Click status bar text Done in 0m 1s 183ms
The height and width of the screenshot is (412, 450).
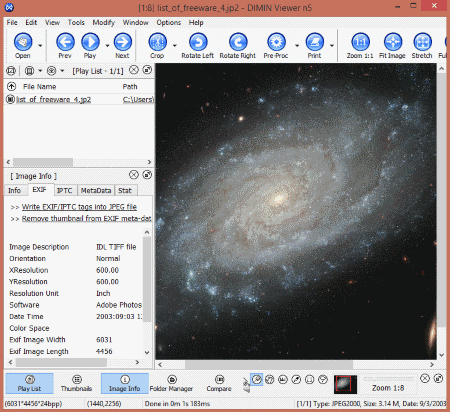(177, 404)
